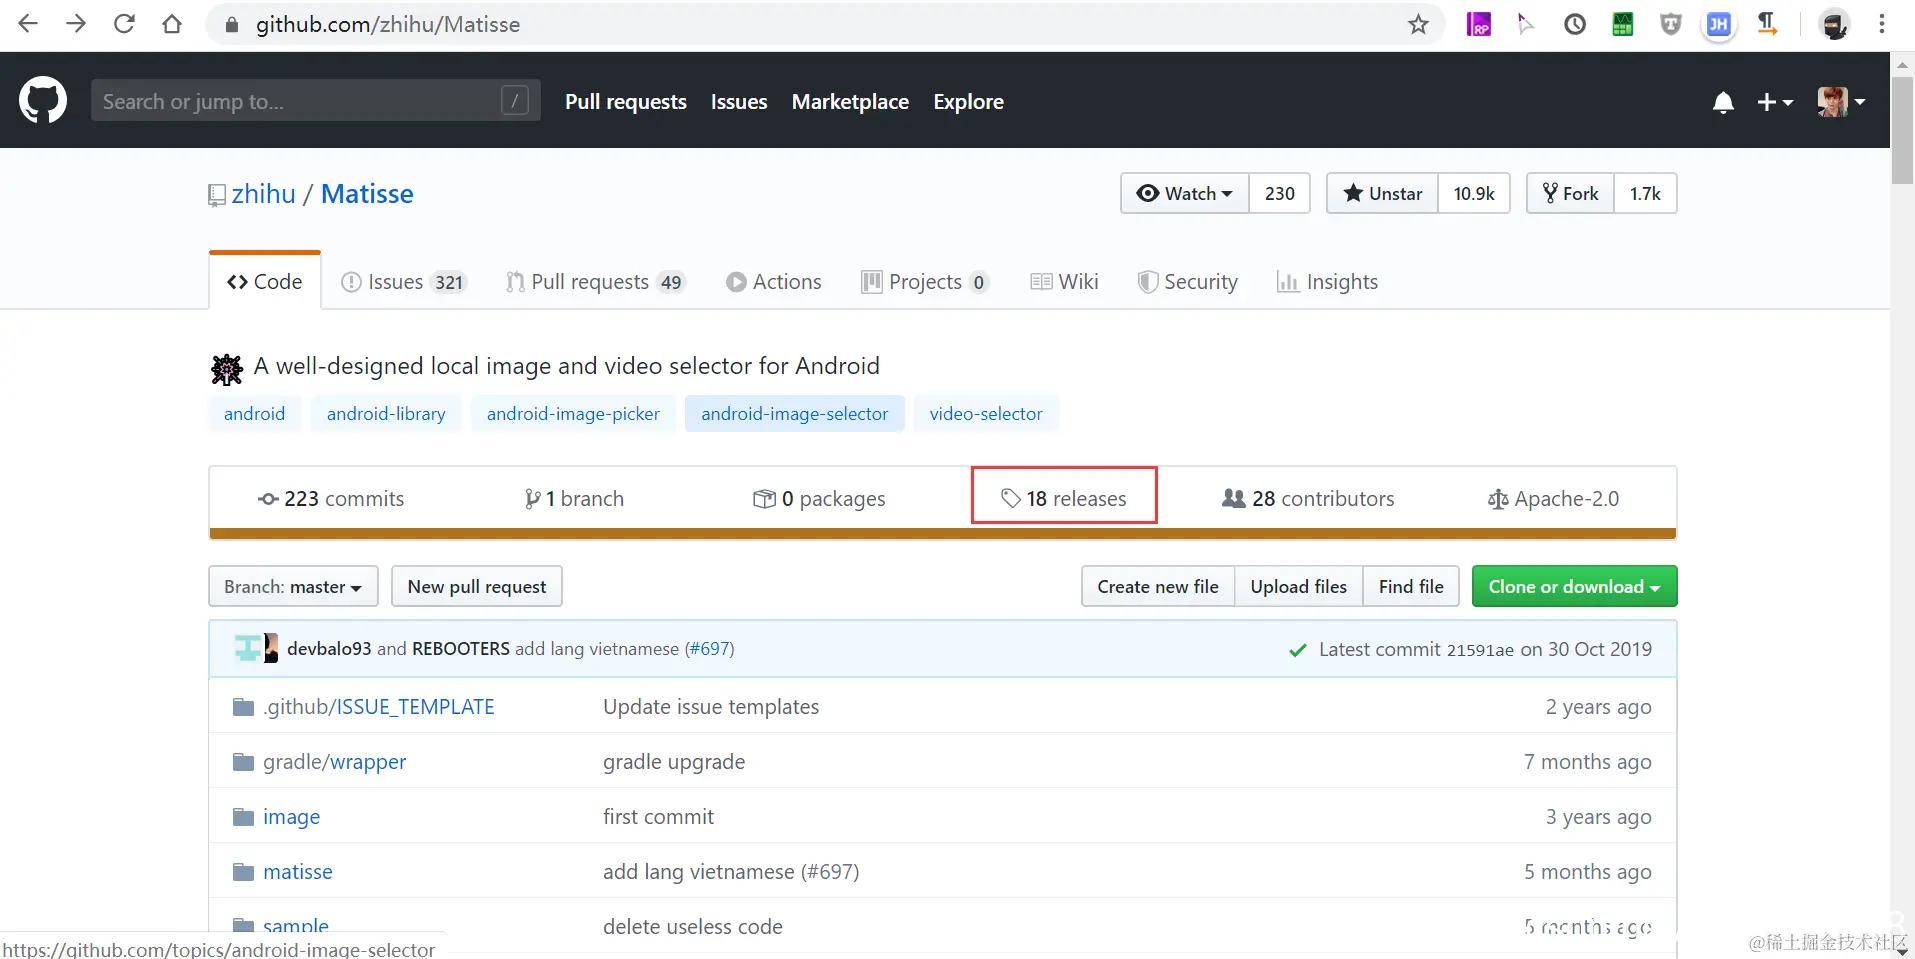
Task: Click the paragraph mark extension icon
Action: pyautogui.click(x=1767, y=24)
